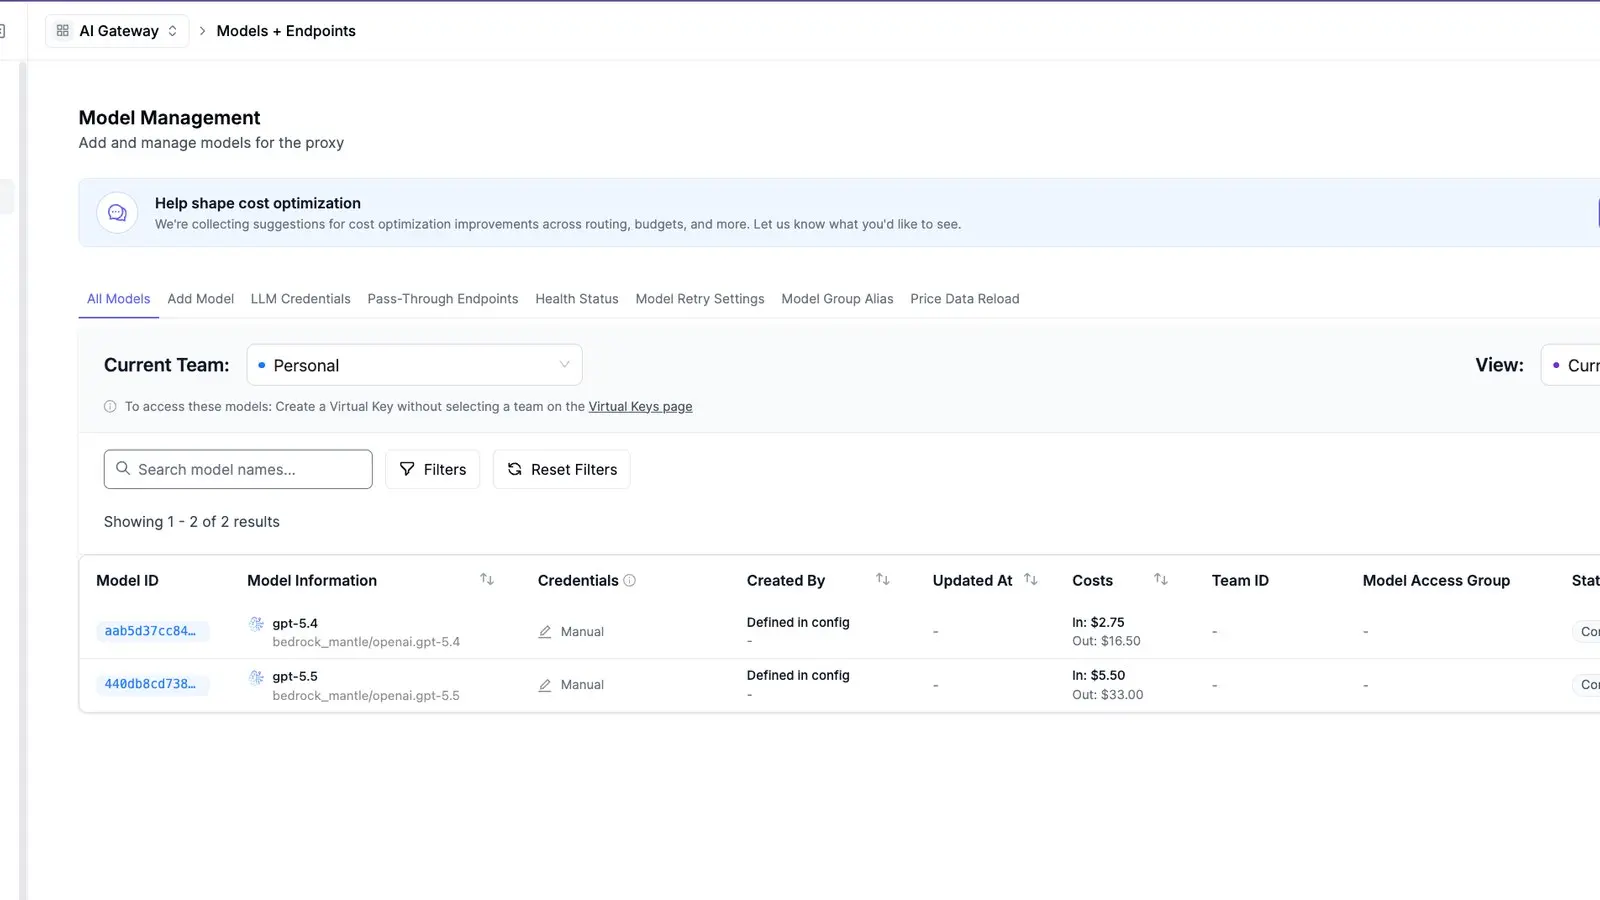Click the Models + Endpoints breadcrumb
This screenshot has height=900, width=1600.
[286, 31]
